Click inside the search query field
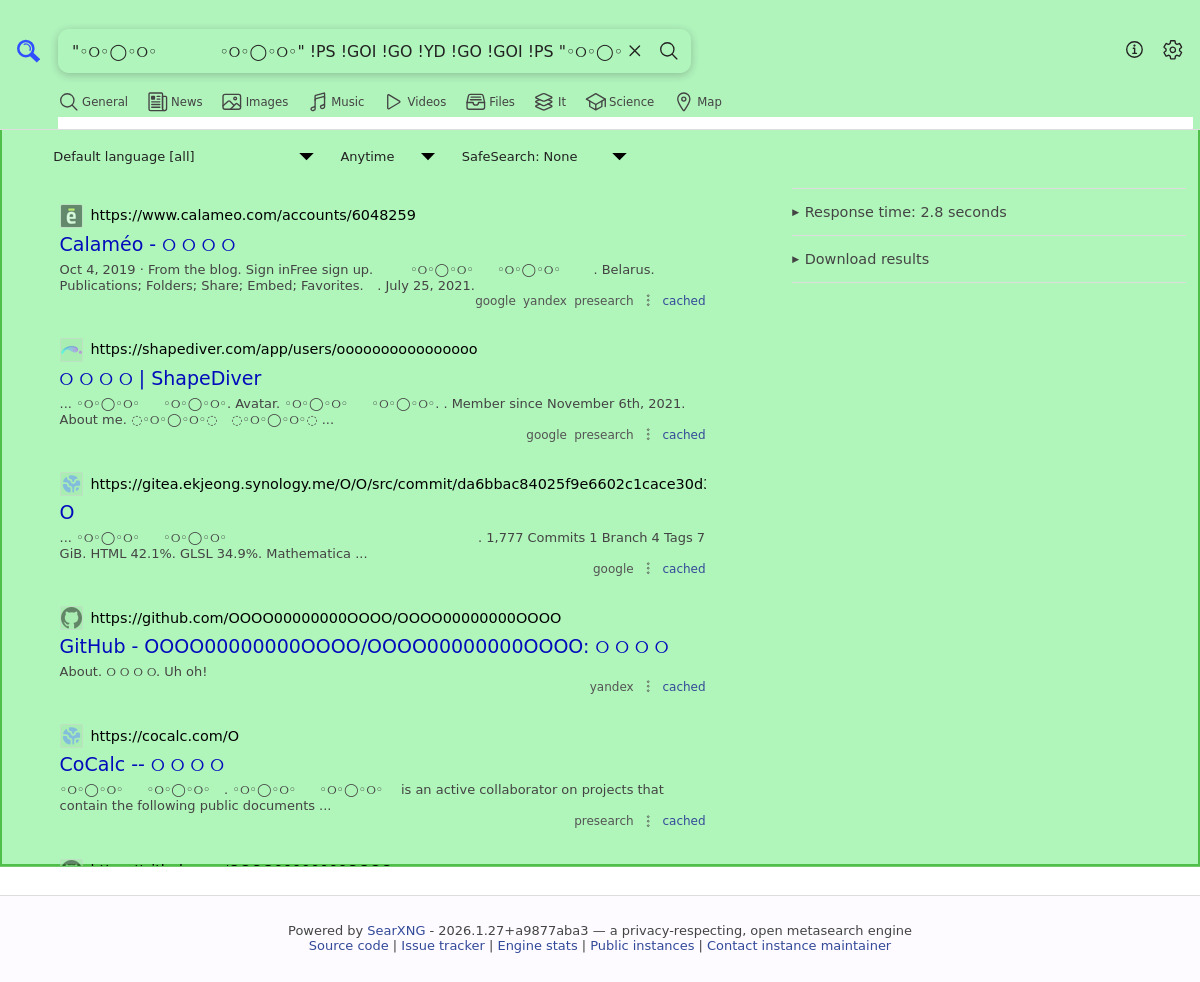 340,51
